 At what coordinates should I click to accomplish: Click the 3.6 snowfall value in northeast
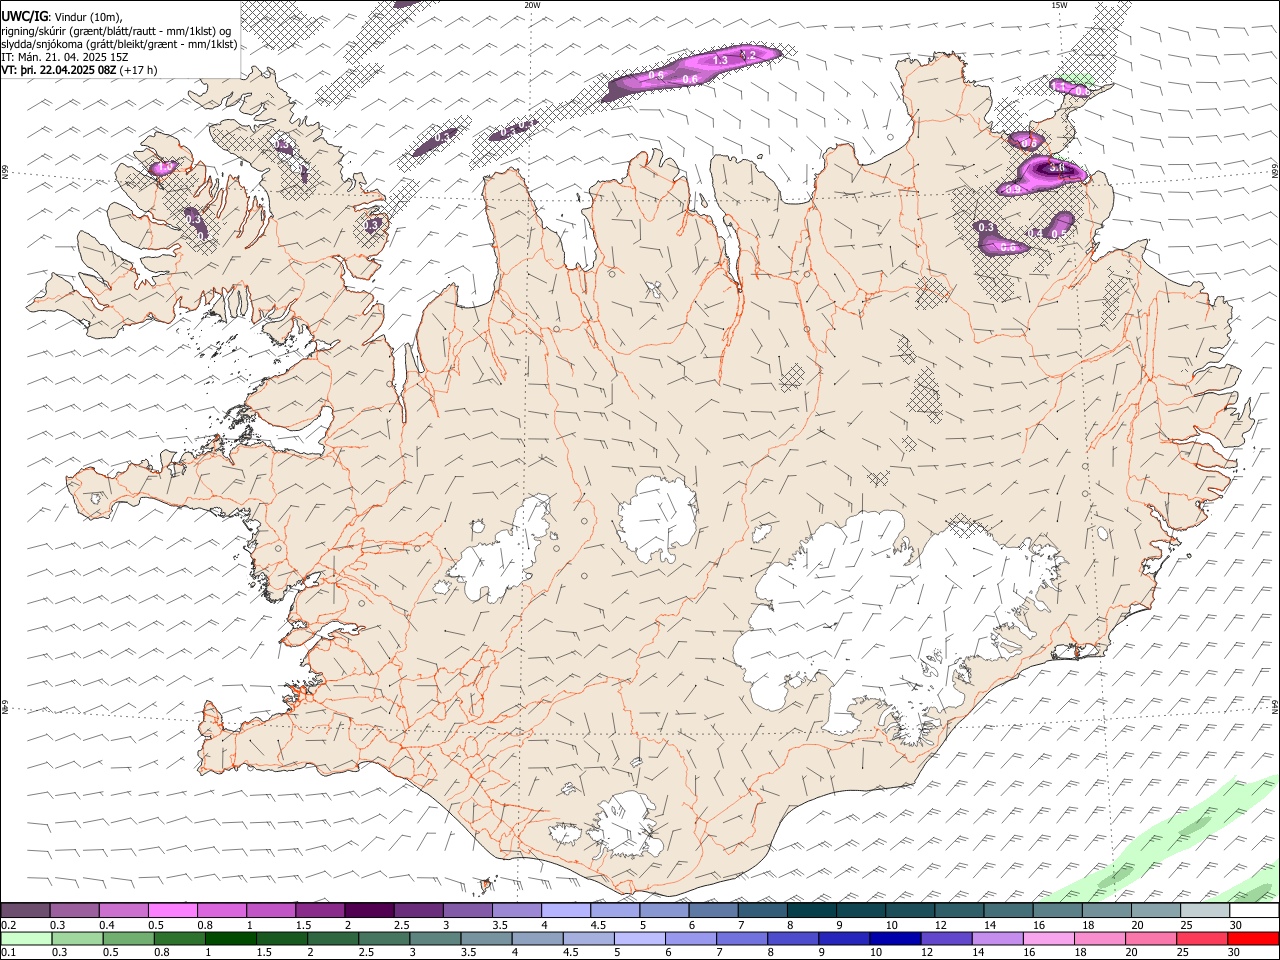tap(1056, 168)
